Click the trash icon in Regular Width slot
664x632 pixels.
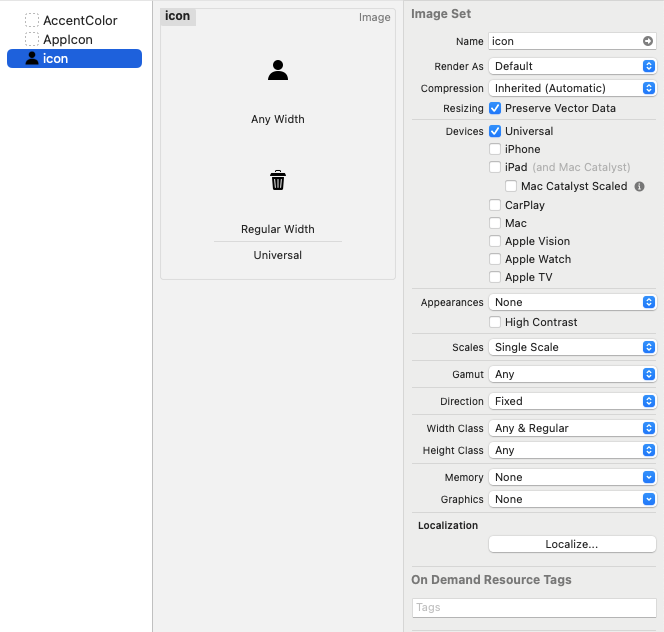click(278, 180)
